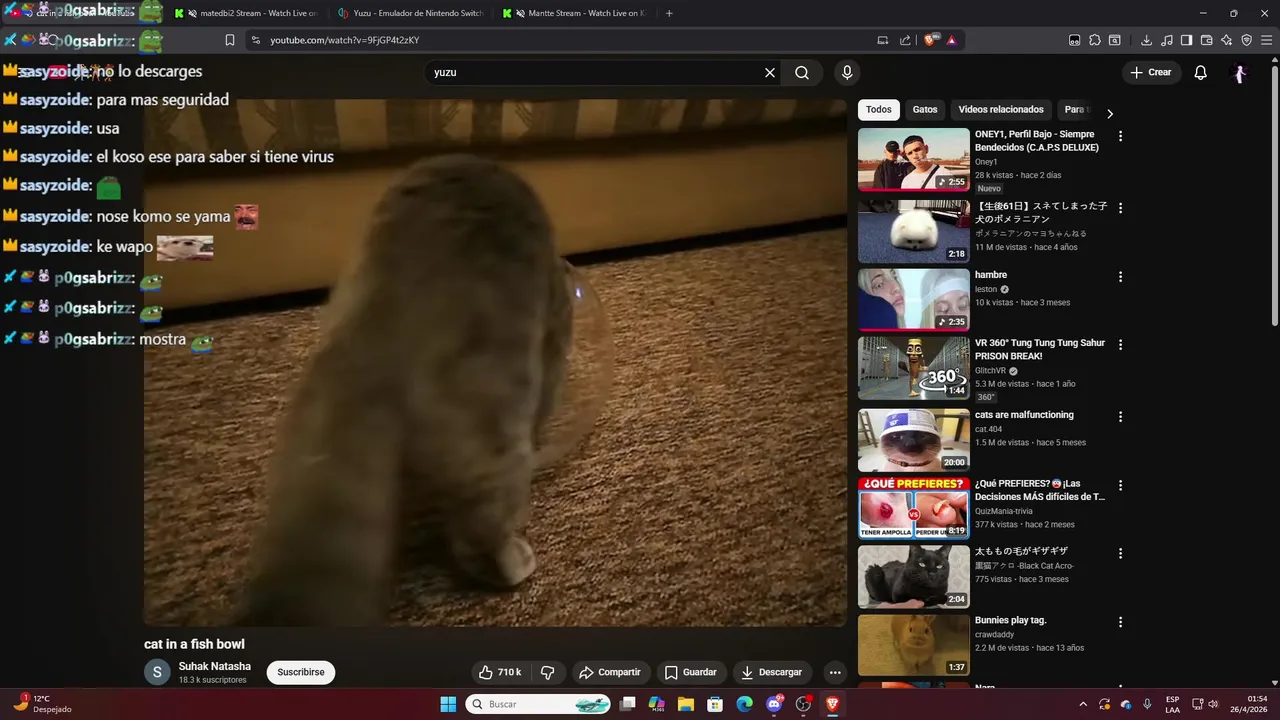This screenshot has width=1280, height=720.
Task: Open options for ONEY1 Perfil Bajo video
Action: click(x=1120, y=136)
